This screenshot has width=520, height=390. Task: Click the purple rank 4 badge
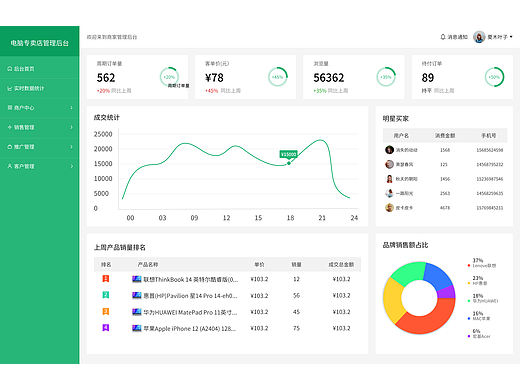(106, 328)
